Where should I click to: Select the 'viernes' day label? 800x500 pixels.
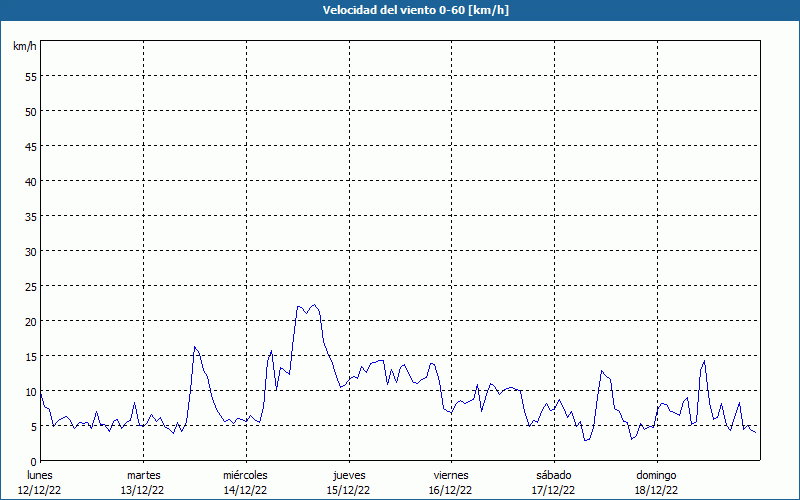[451, 475]
